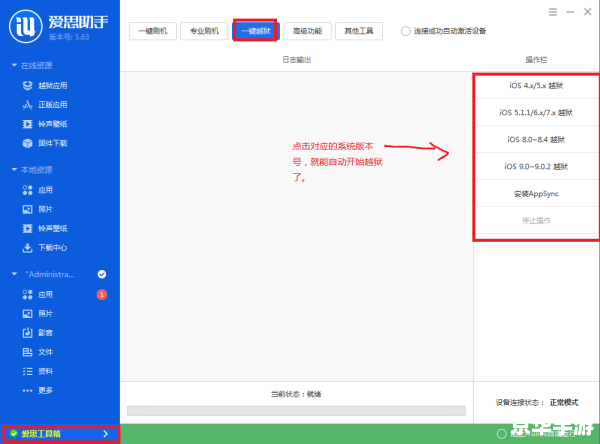
Task: Close the 爱思助手 window
Action: [587, 12]
